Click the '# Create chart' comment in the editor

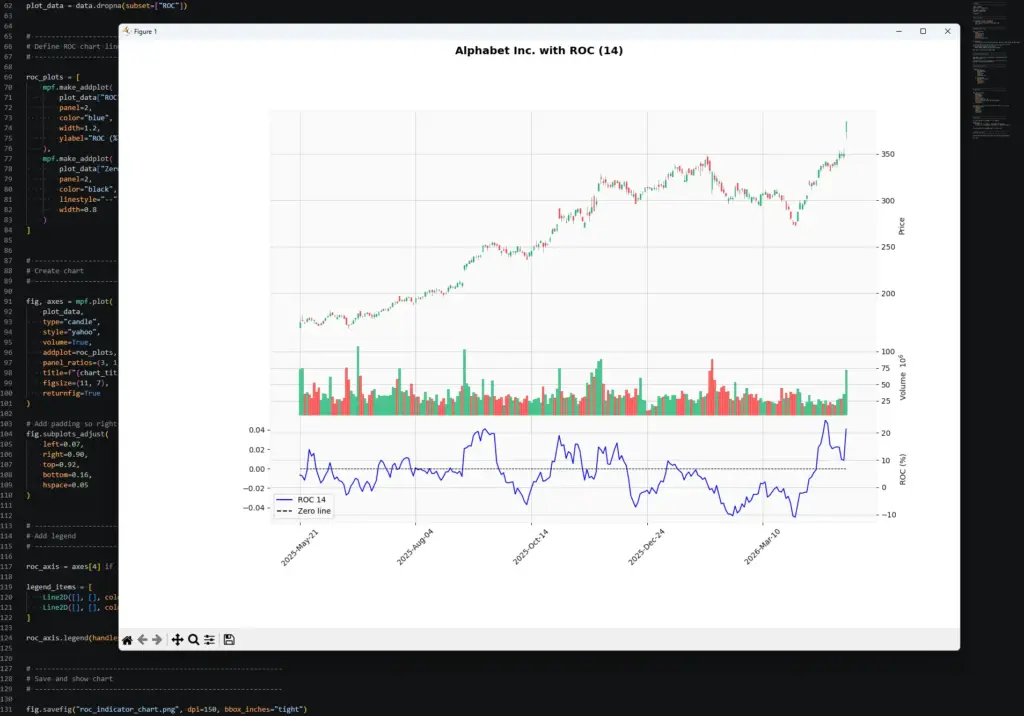[55, 270]
